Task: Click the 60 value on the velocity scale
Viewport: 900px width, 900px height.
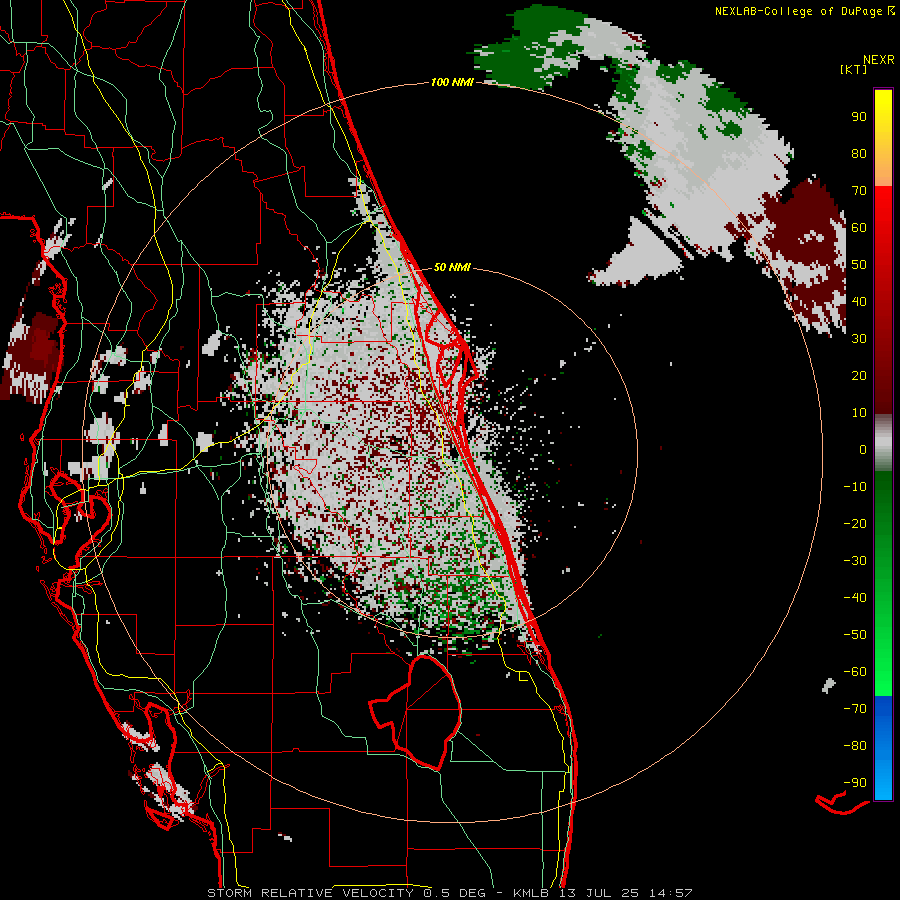Action: point(859,228)
